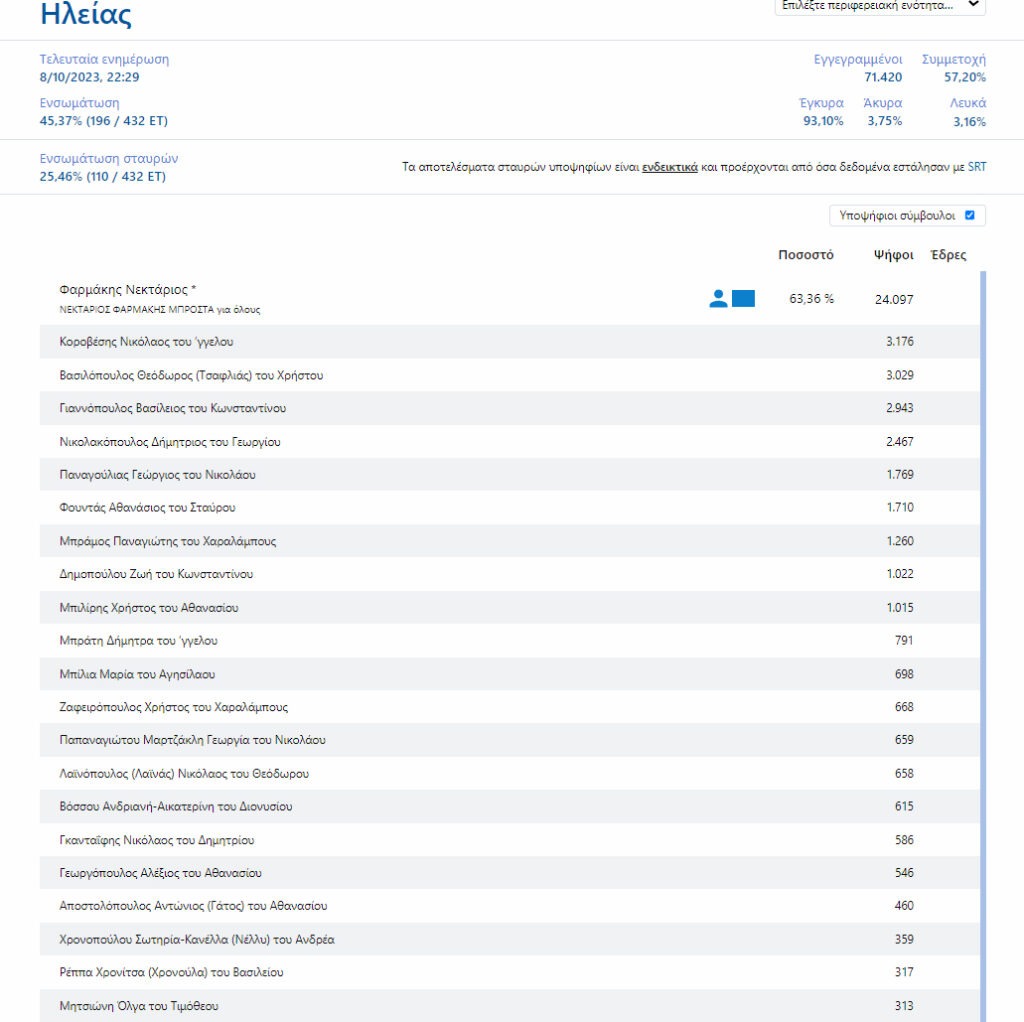
Task: Click the 3,16% blank ballots value
Action: tap(969, 121)
